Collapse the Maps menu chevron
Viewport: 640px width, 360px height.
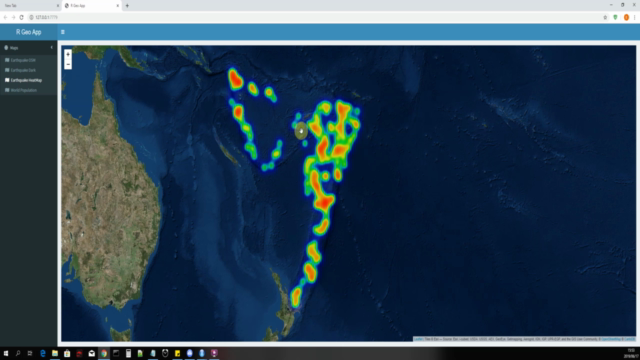point(51,48)
